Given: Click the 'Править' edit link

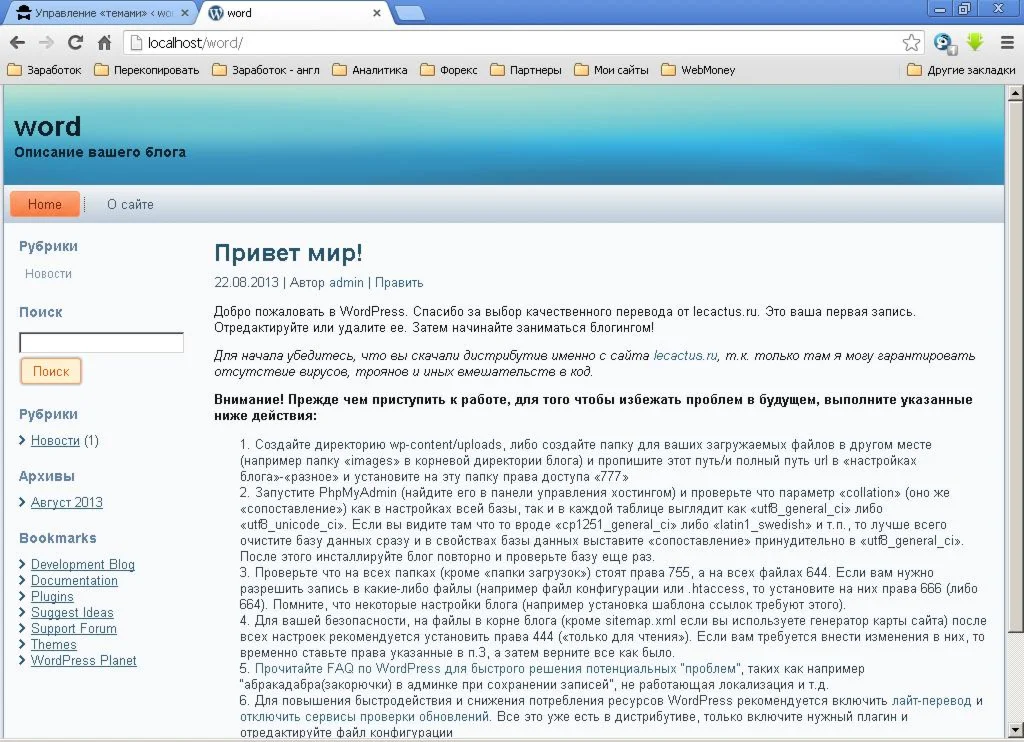Looking at the screenshot, I should [x=398, y=283].
